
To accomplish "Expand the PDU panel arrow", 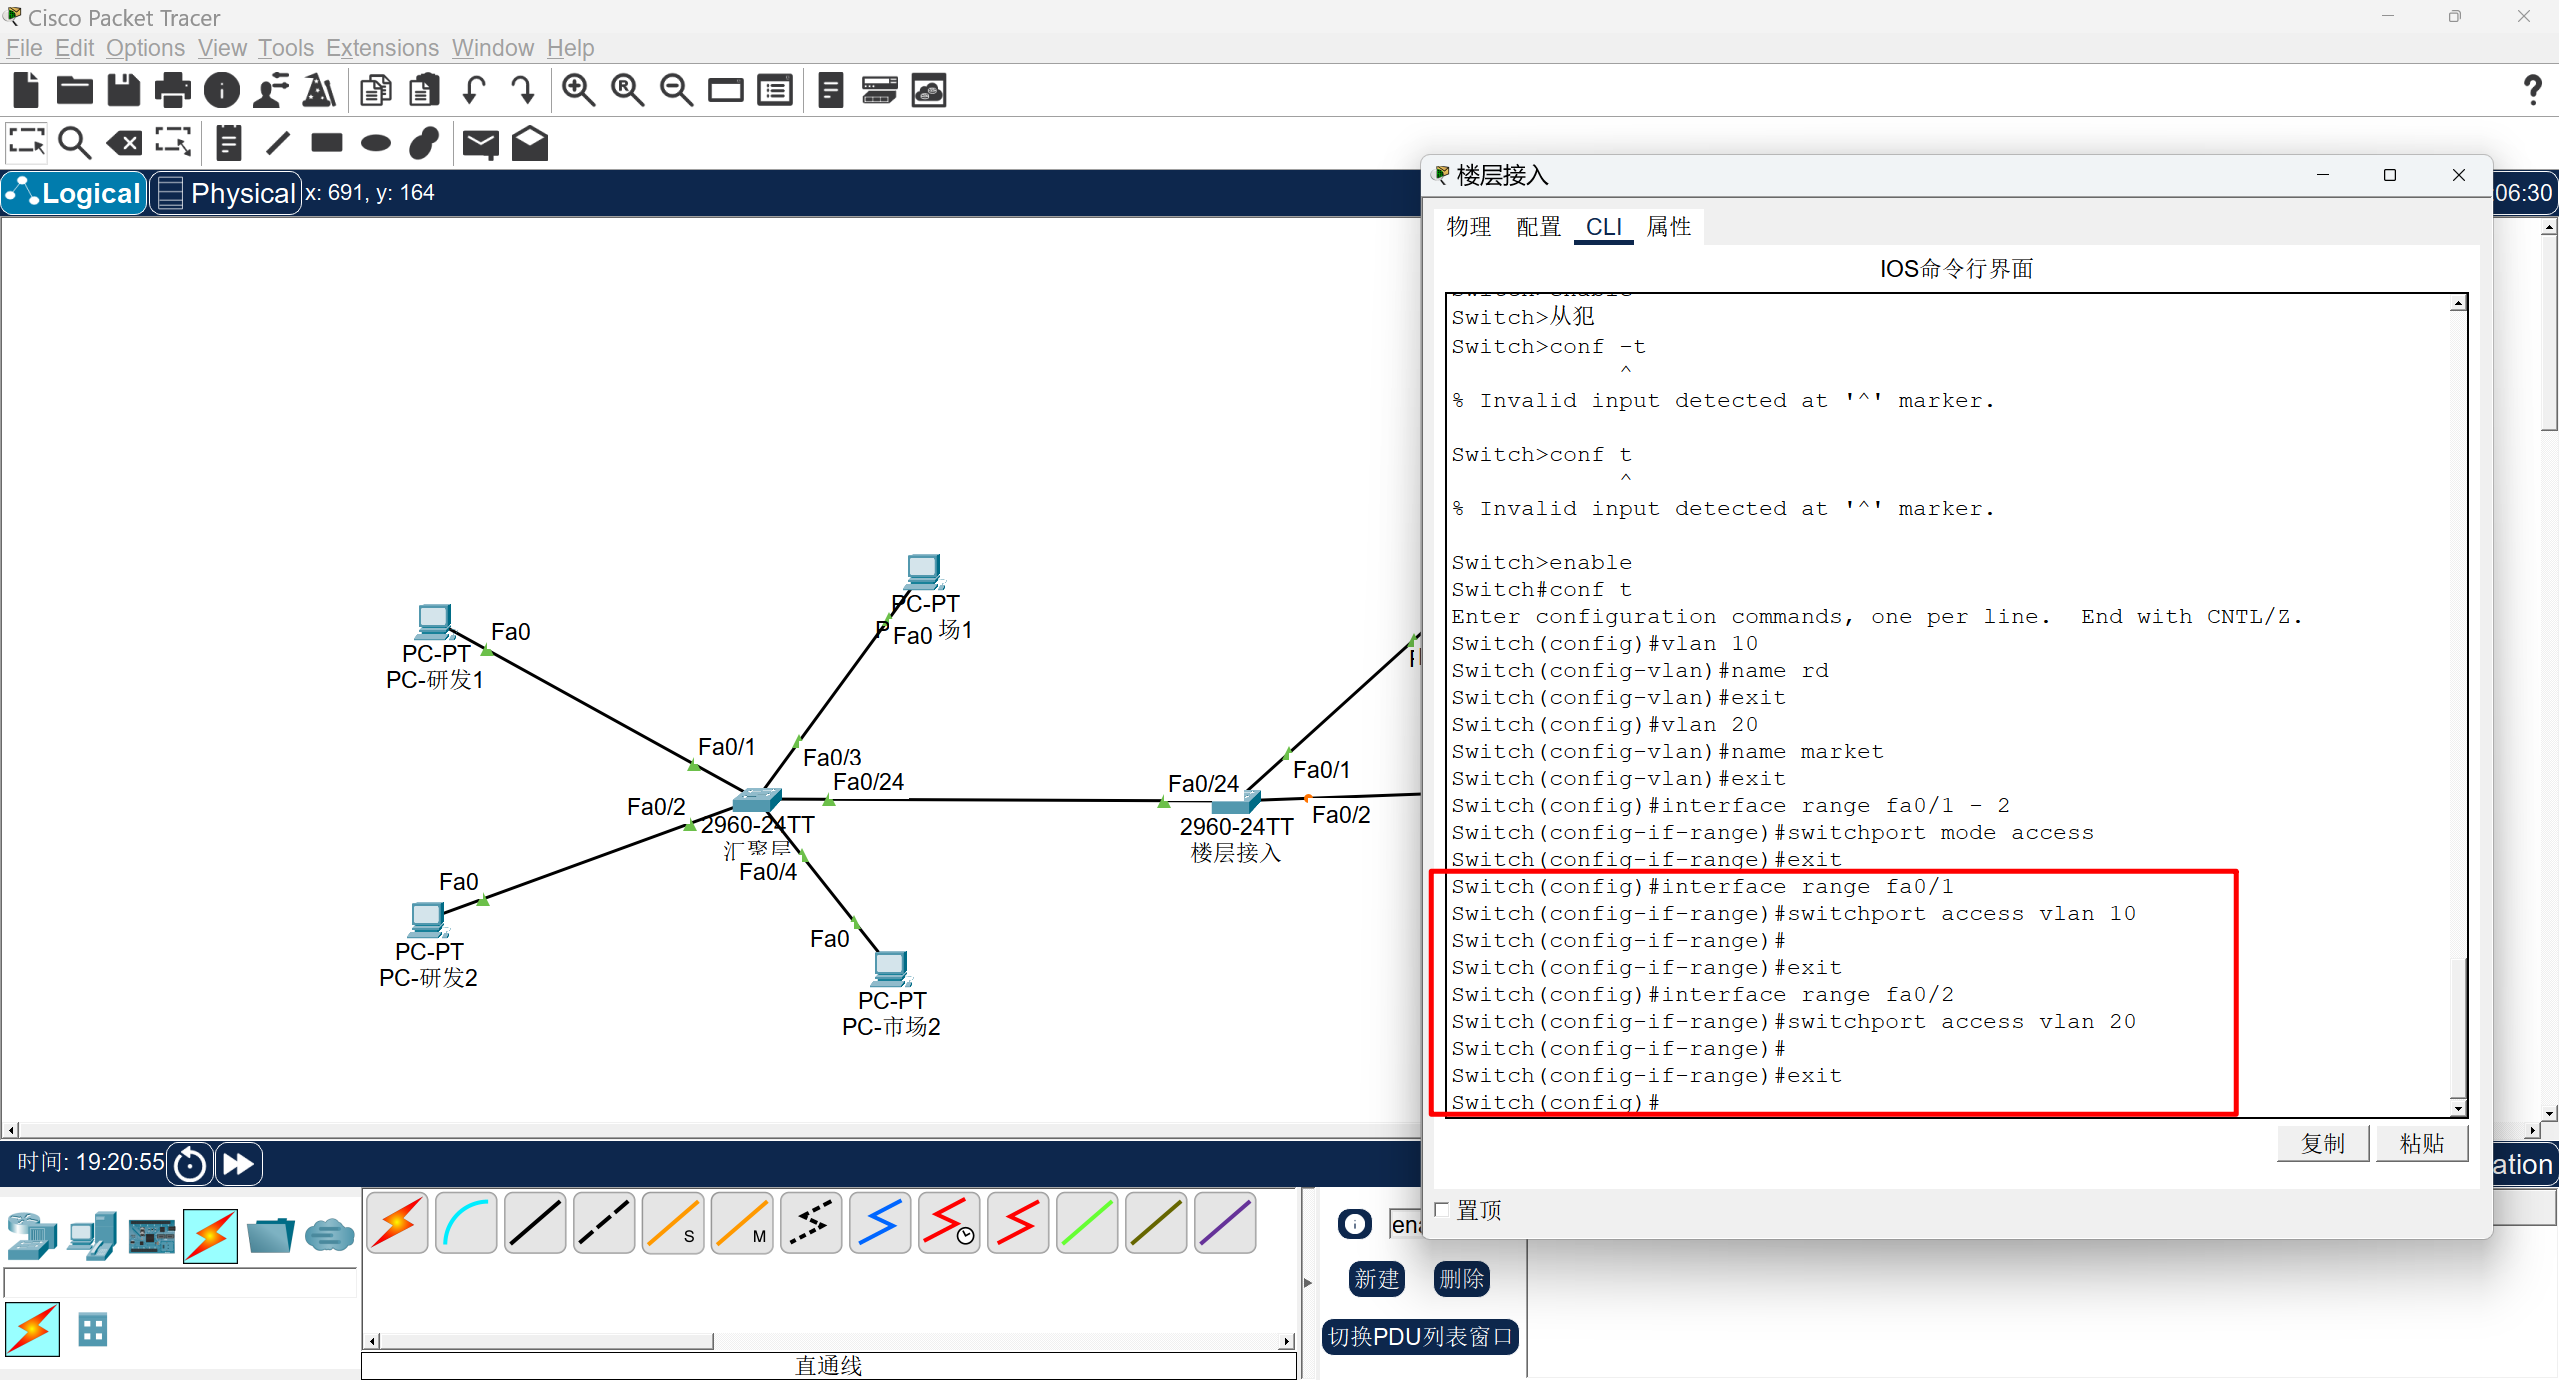I will (x=1308, y=1283).
